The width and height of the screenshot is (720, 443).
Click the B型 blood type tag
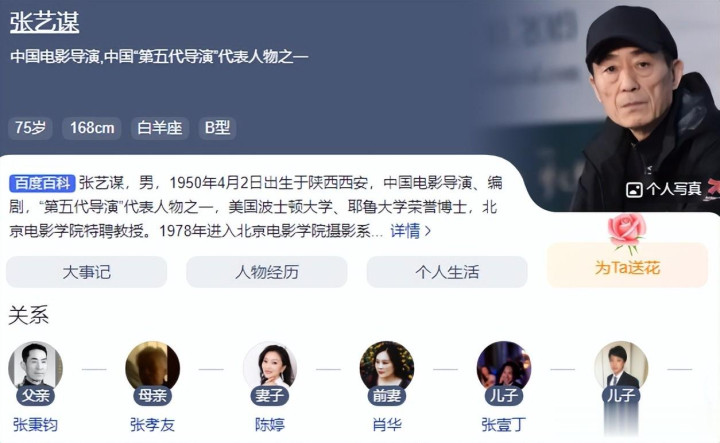pos(217,128)
